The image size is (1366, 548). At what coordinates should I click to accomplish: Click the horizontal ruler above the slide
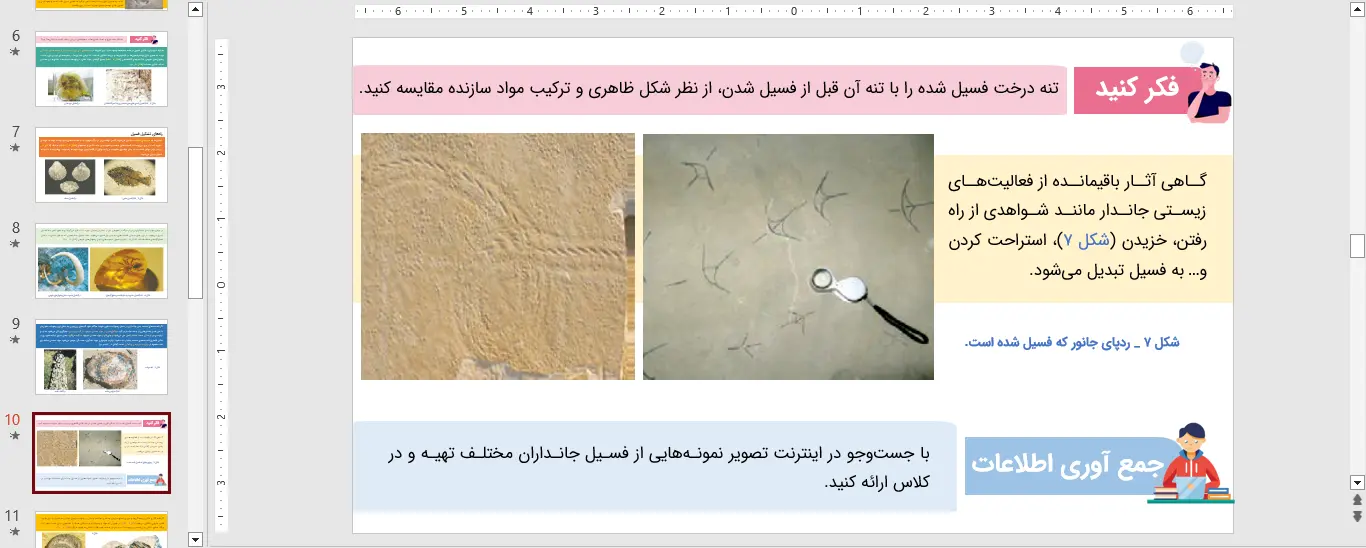[793, 12]
